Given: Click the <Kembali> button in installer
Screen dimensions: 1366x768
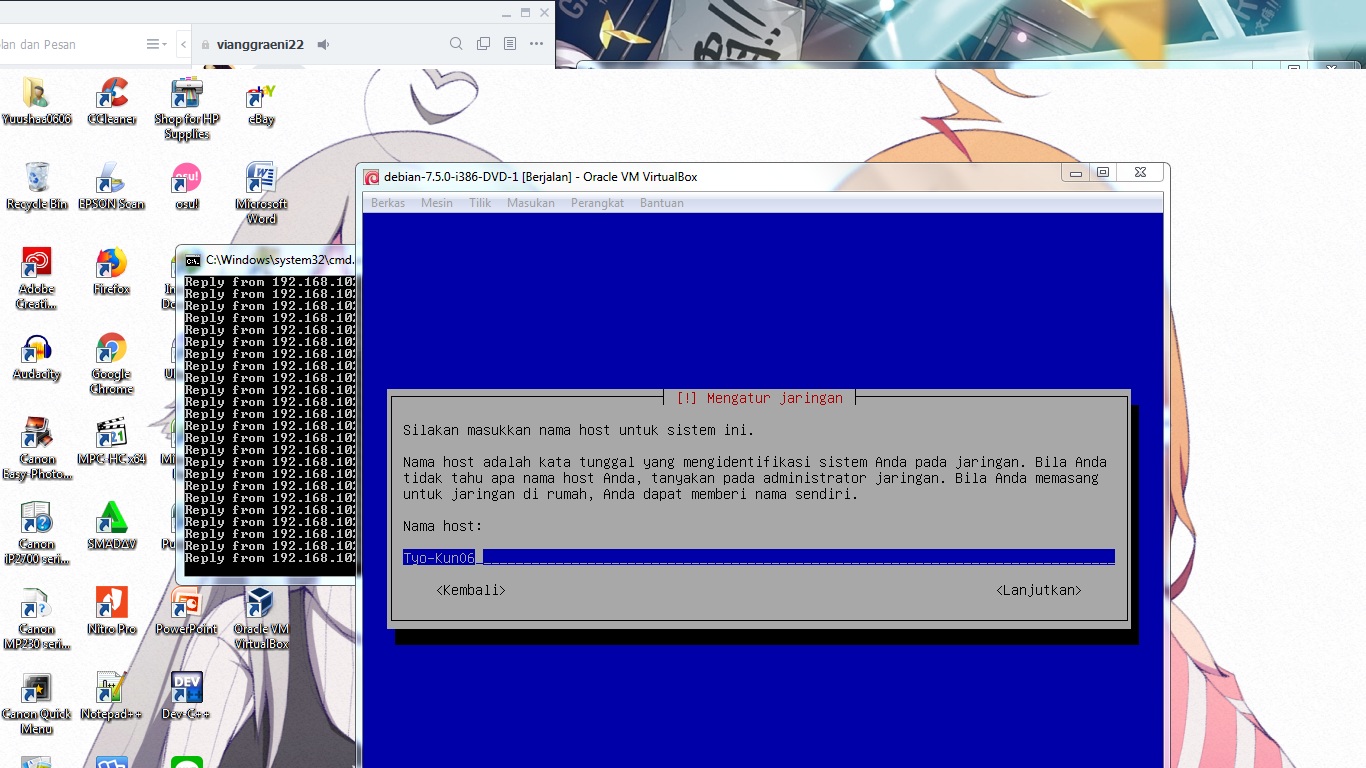Looking at the screenshot, I should [x=471, y=590].
